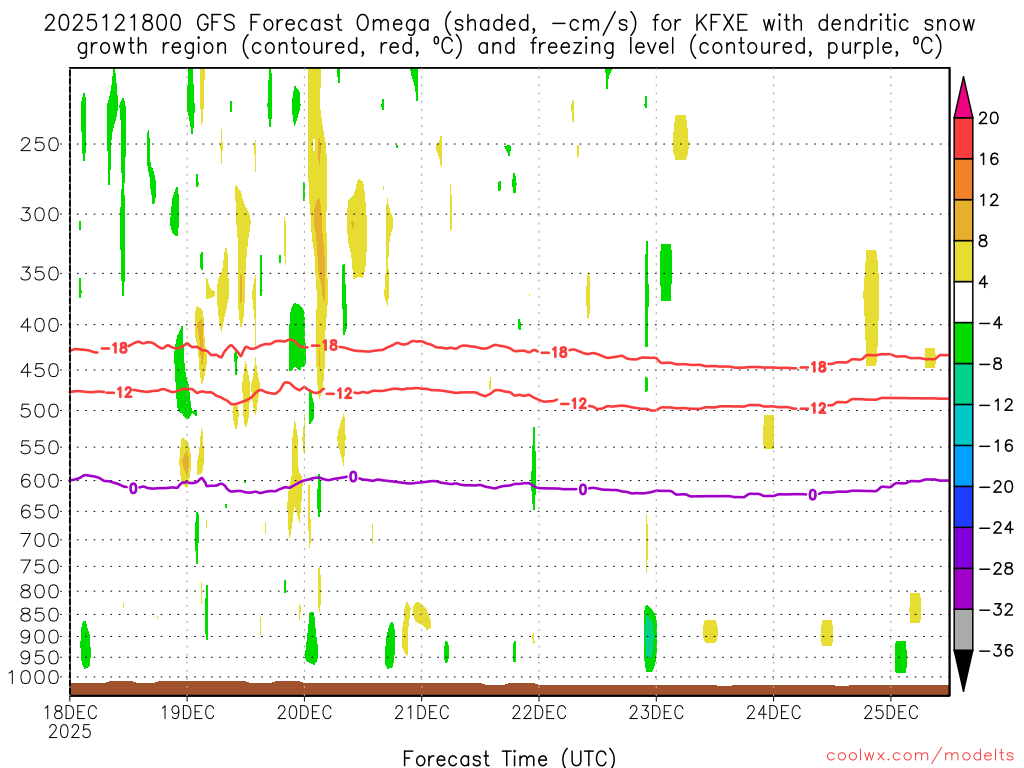Click the 950 pressure level label
Screen dimensions: 1024x768
tap(40, 658)
